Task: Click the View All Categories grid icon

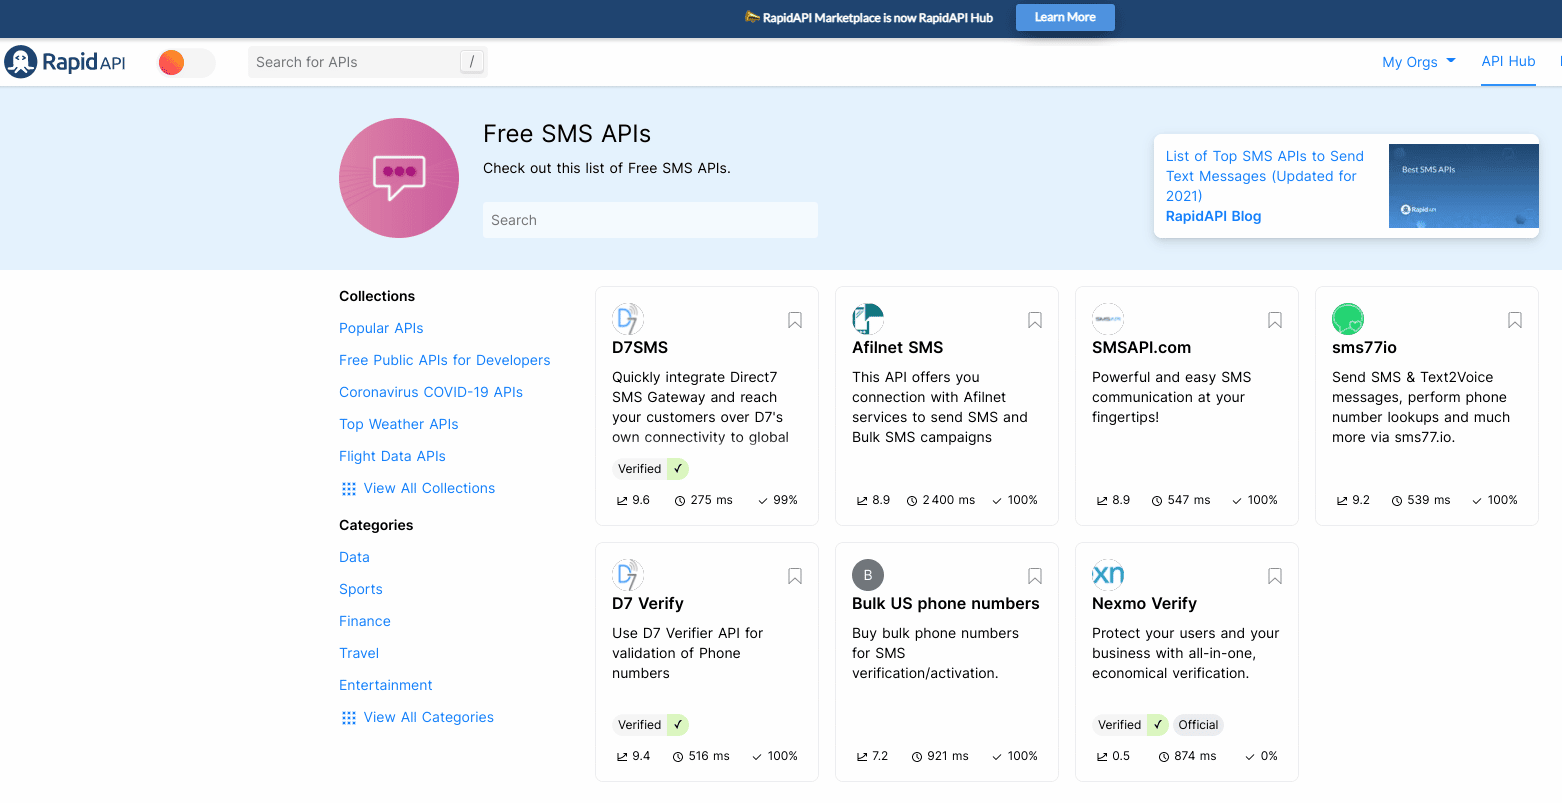Action: pyautogui.click(x=349, y=718)
